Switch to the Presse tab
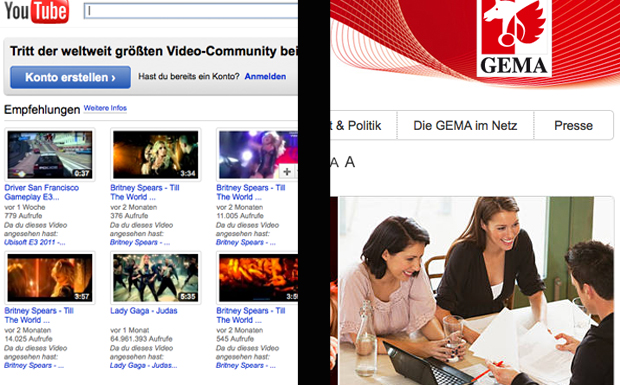Viewport: 620px width, 385px height. [x=573, y=125]
